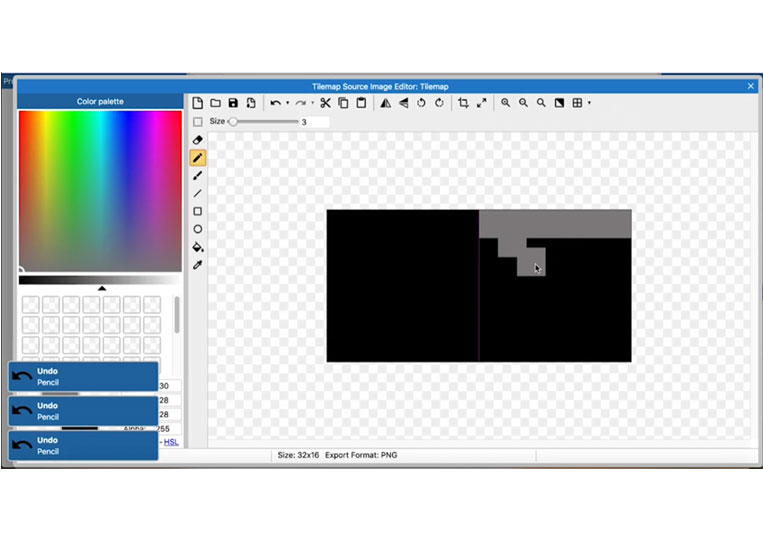Click the black tile on the canvas

tap(402, 286)
